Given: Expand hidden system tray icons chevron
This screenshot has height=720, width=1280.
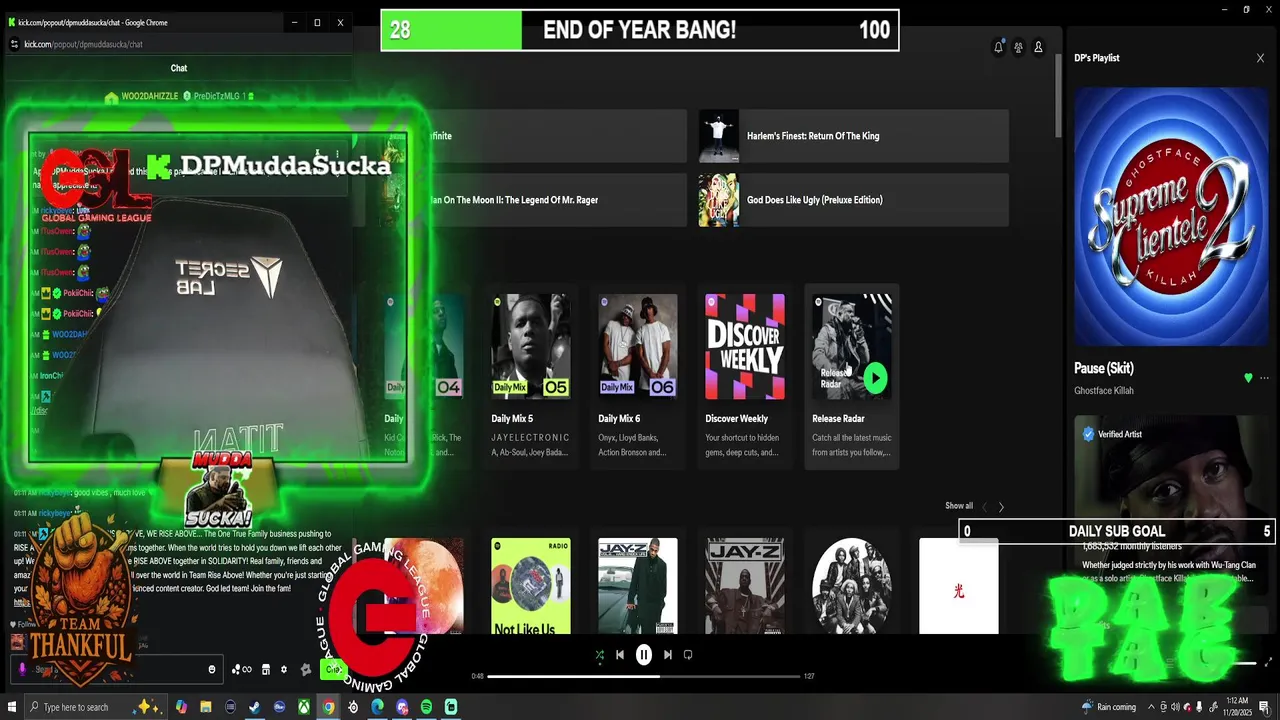Looking at the screenshot, I should coord(1151,707).
